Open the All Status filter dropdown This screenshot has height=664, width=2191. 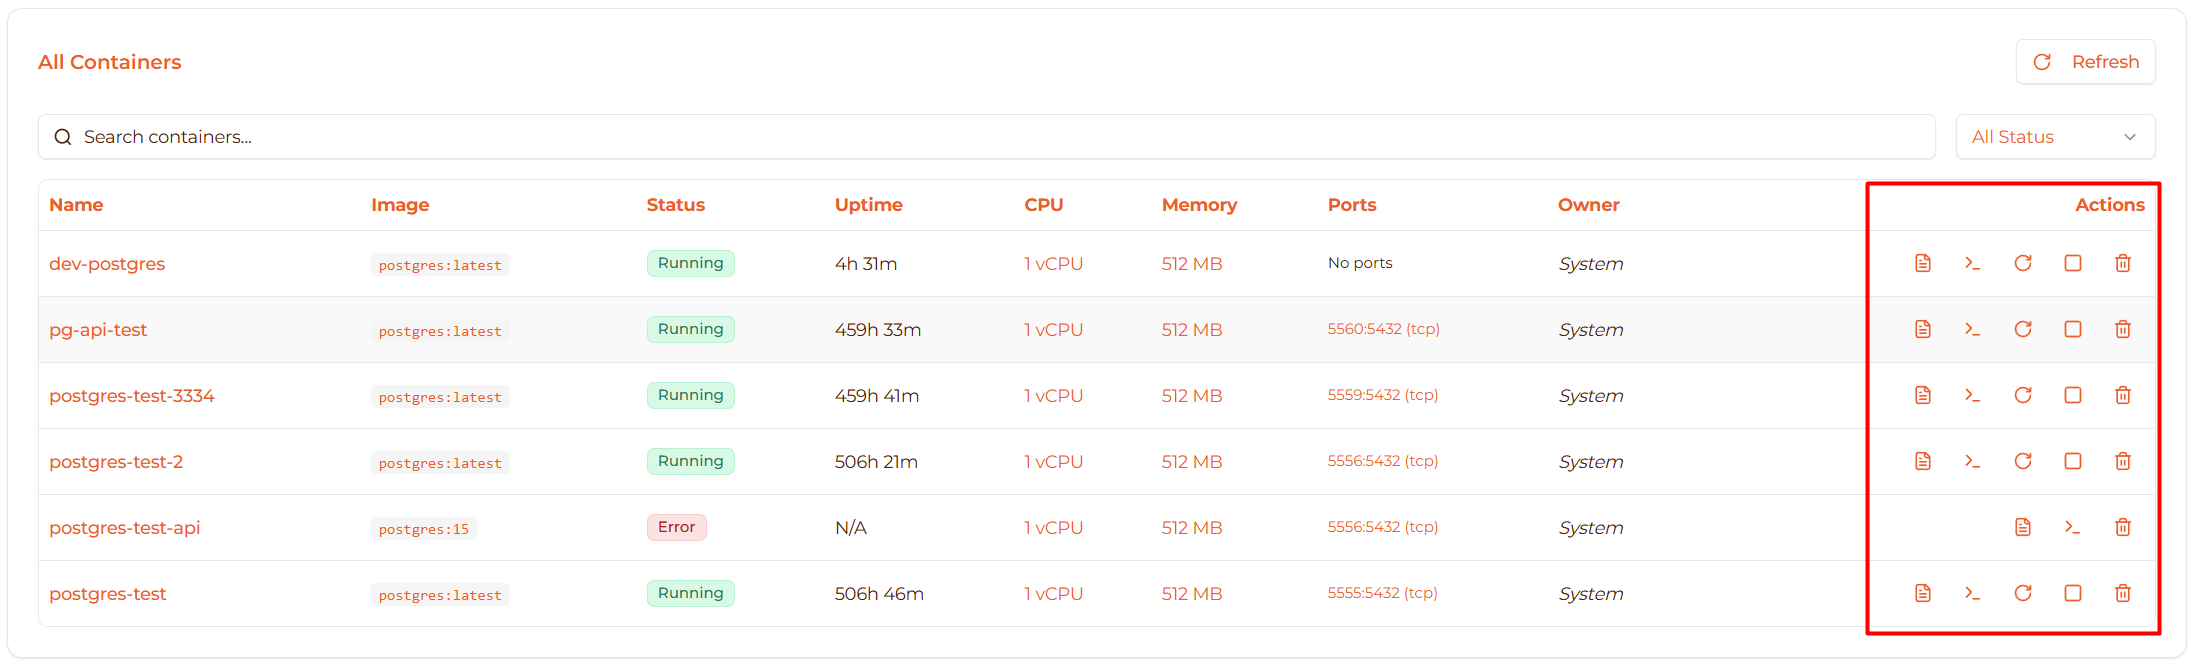pos(2054,137)
